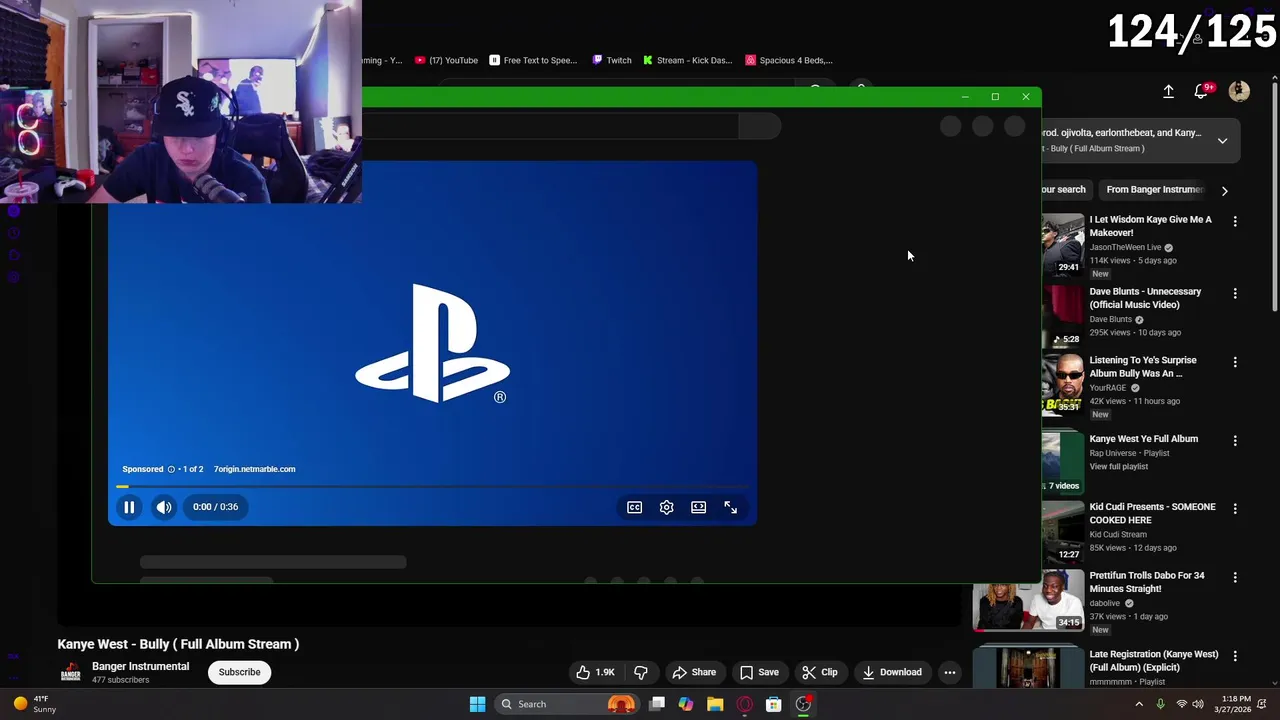Open YouTube upload/create icon
This screenshot has height=720, width=1280.
(x=1168, y=91)
